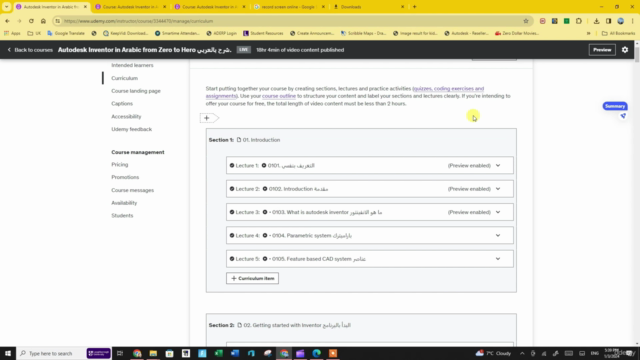Open Availability in the sidebar

(x=124, y=203)
